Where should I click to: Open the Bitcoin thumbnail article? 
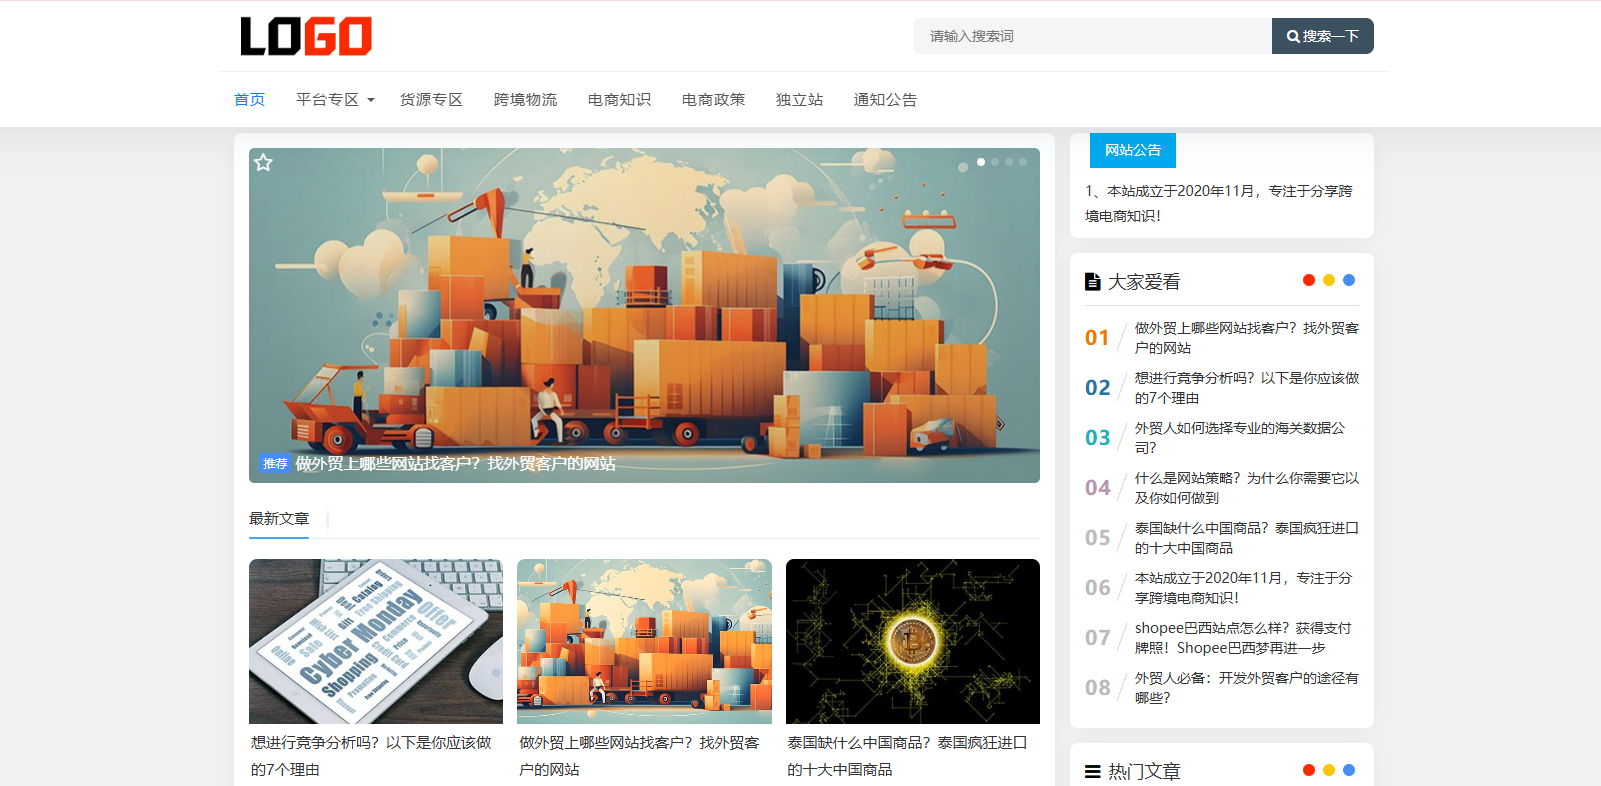[x=912, y=641]
